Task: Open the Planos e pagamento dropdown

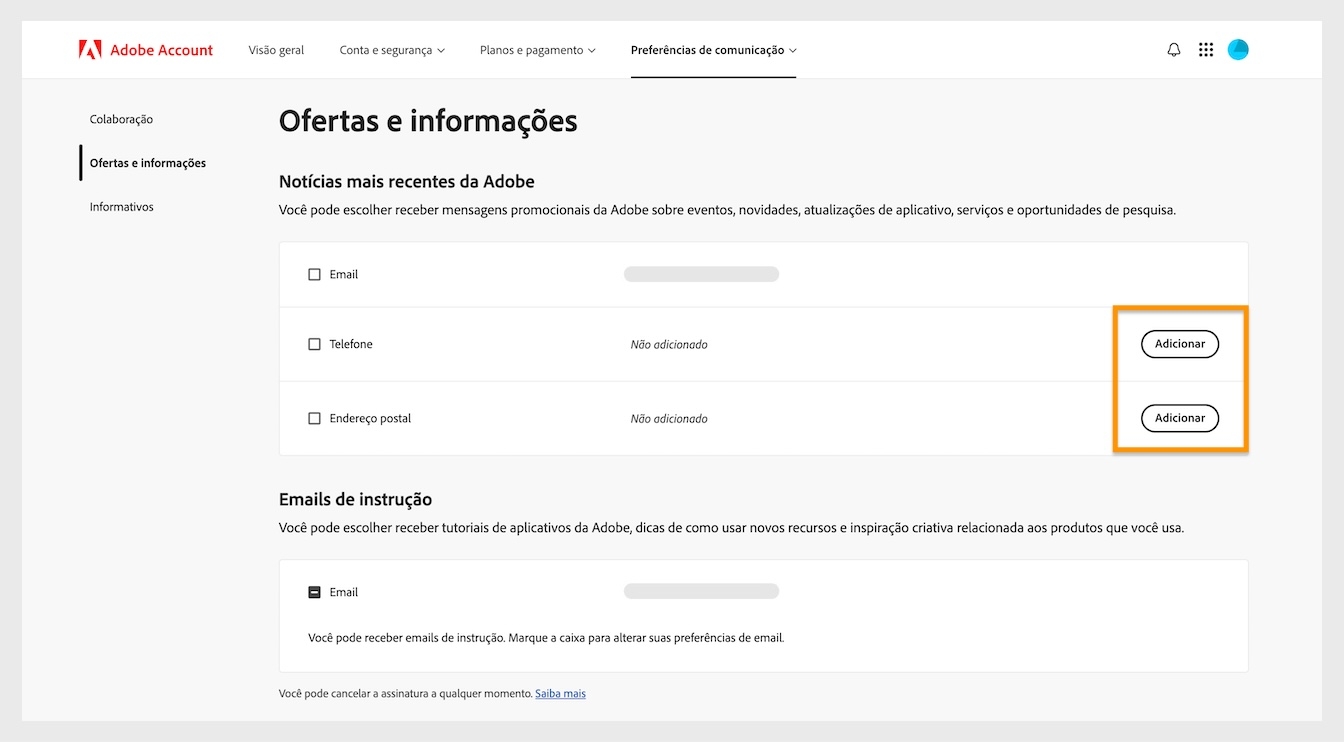Action: tap(537, 49)
